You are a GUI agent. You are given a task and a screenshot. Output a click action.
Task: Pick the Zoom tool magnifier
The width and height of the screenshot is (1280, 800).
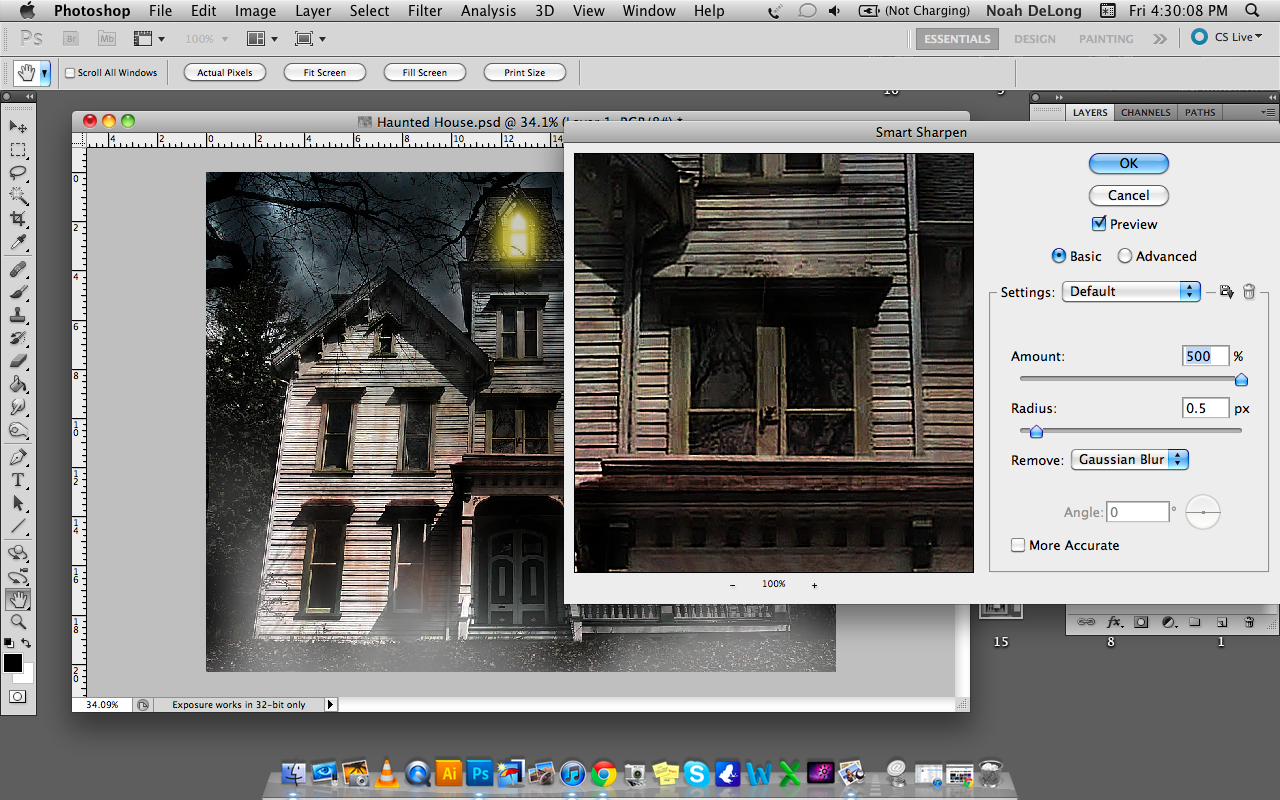[x=18, y=622]
